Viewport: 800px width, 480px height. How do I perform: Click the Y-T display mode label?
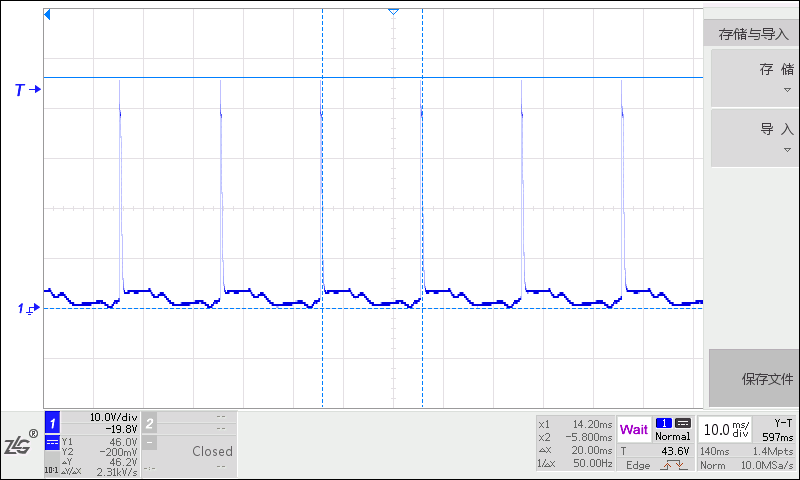pyautogui.click(x=783, y=423)
